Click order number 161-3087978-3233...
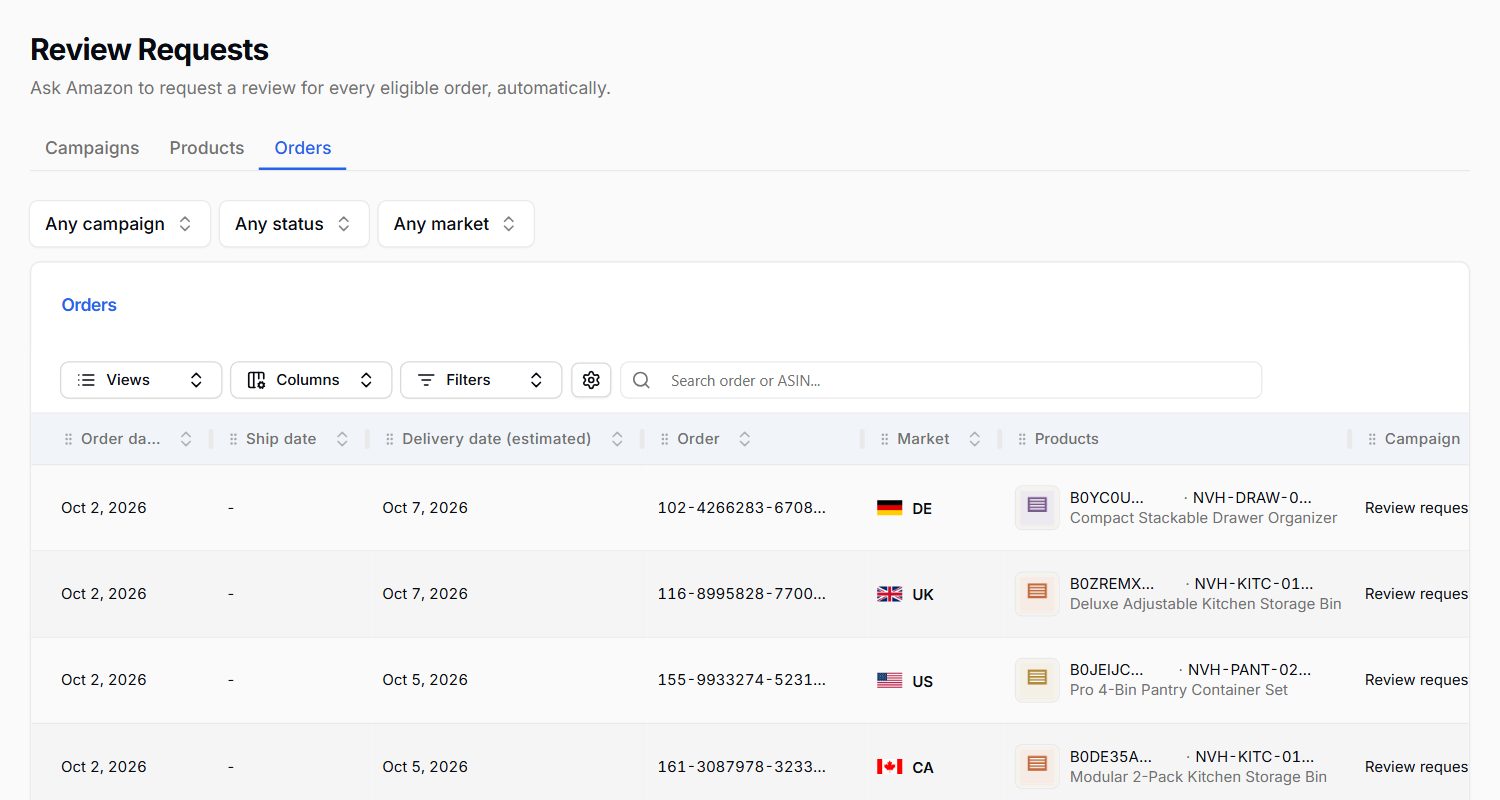Image resolution: width=1500 pixels, height=800 pixels. pyautogui.click(x=742, y=767)
